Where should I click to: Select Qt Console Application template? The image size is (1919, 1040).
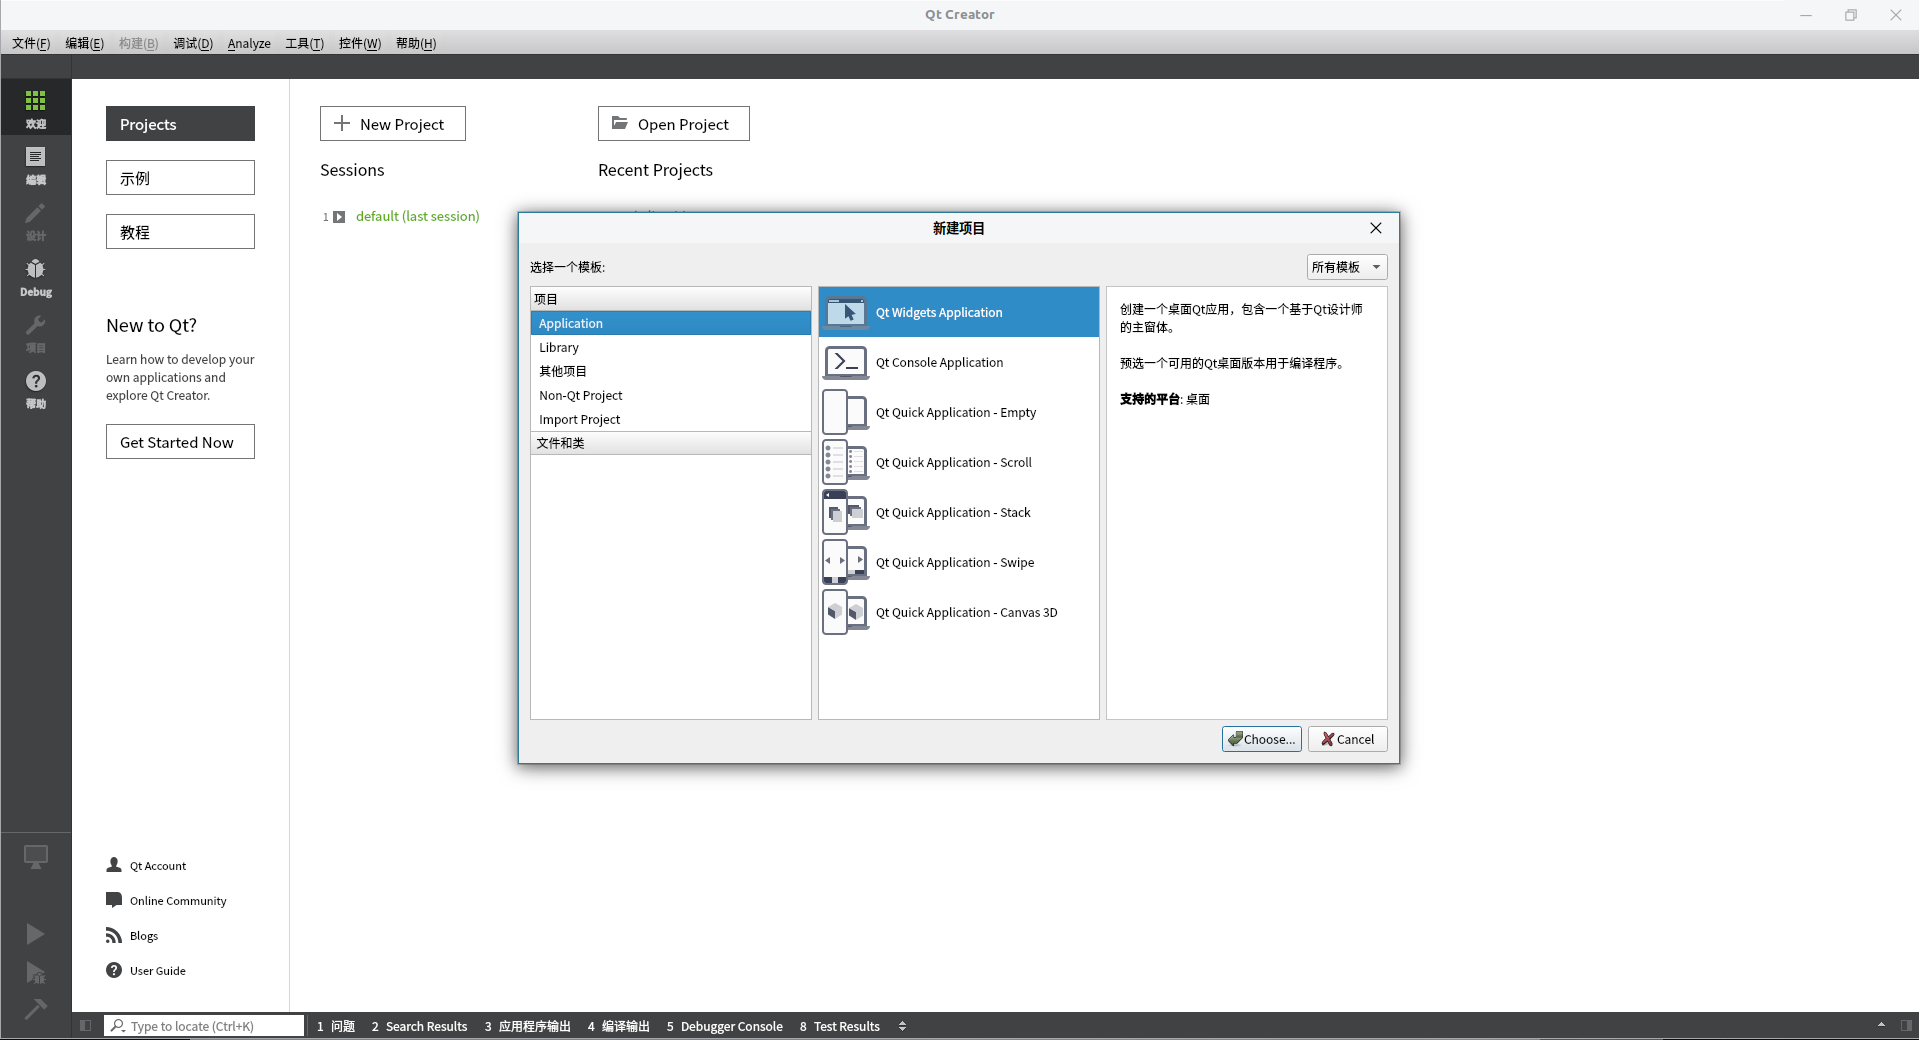pos(959,362)
